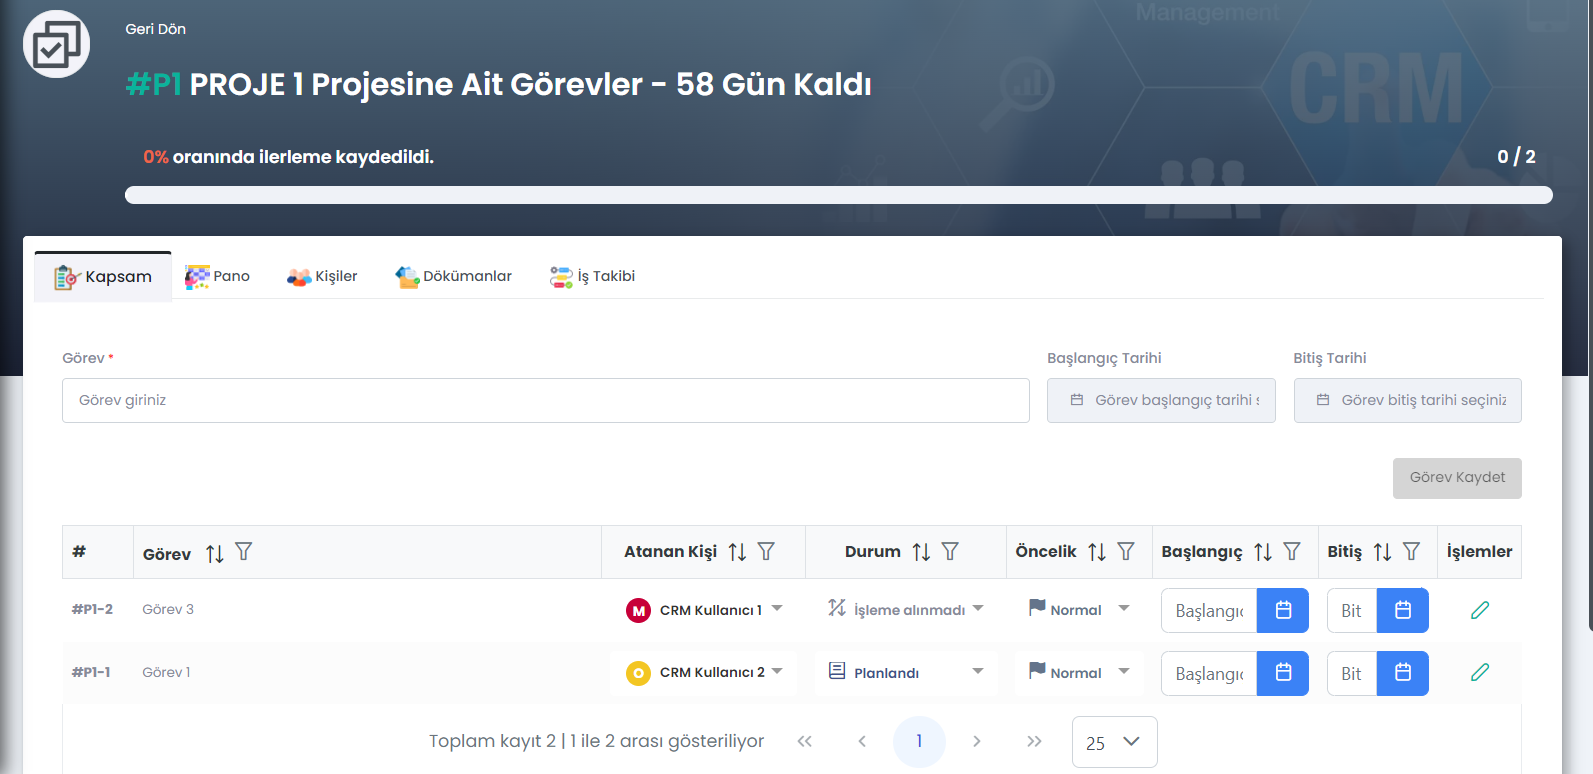Click the Planlandı status icon

tap(837, 671)
